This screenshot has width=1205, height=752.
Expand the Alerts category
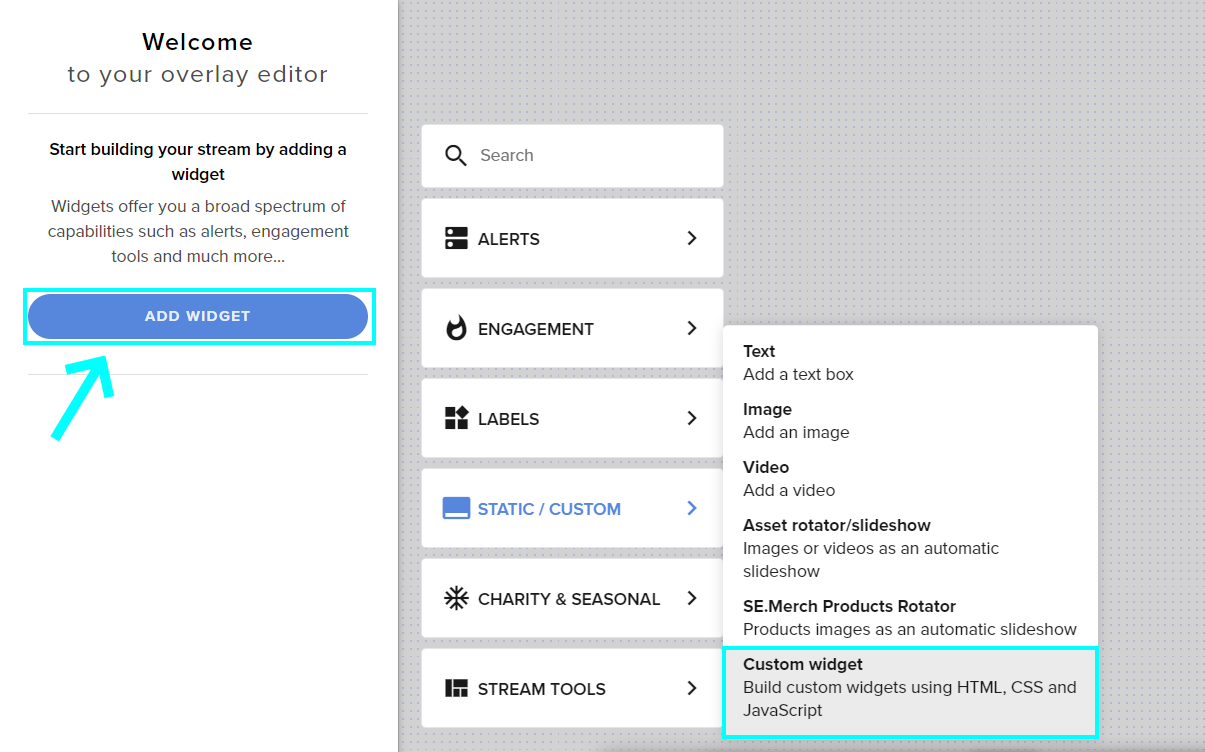[x=691, y=238]
